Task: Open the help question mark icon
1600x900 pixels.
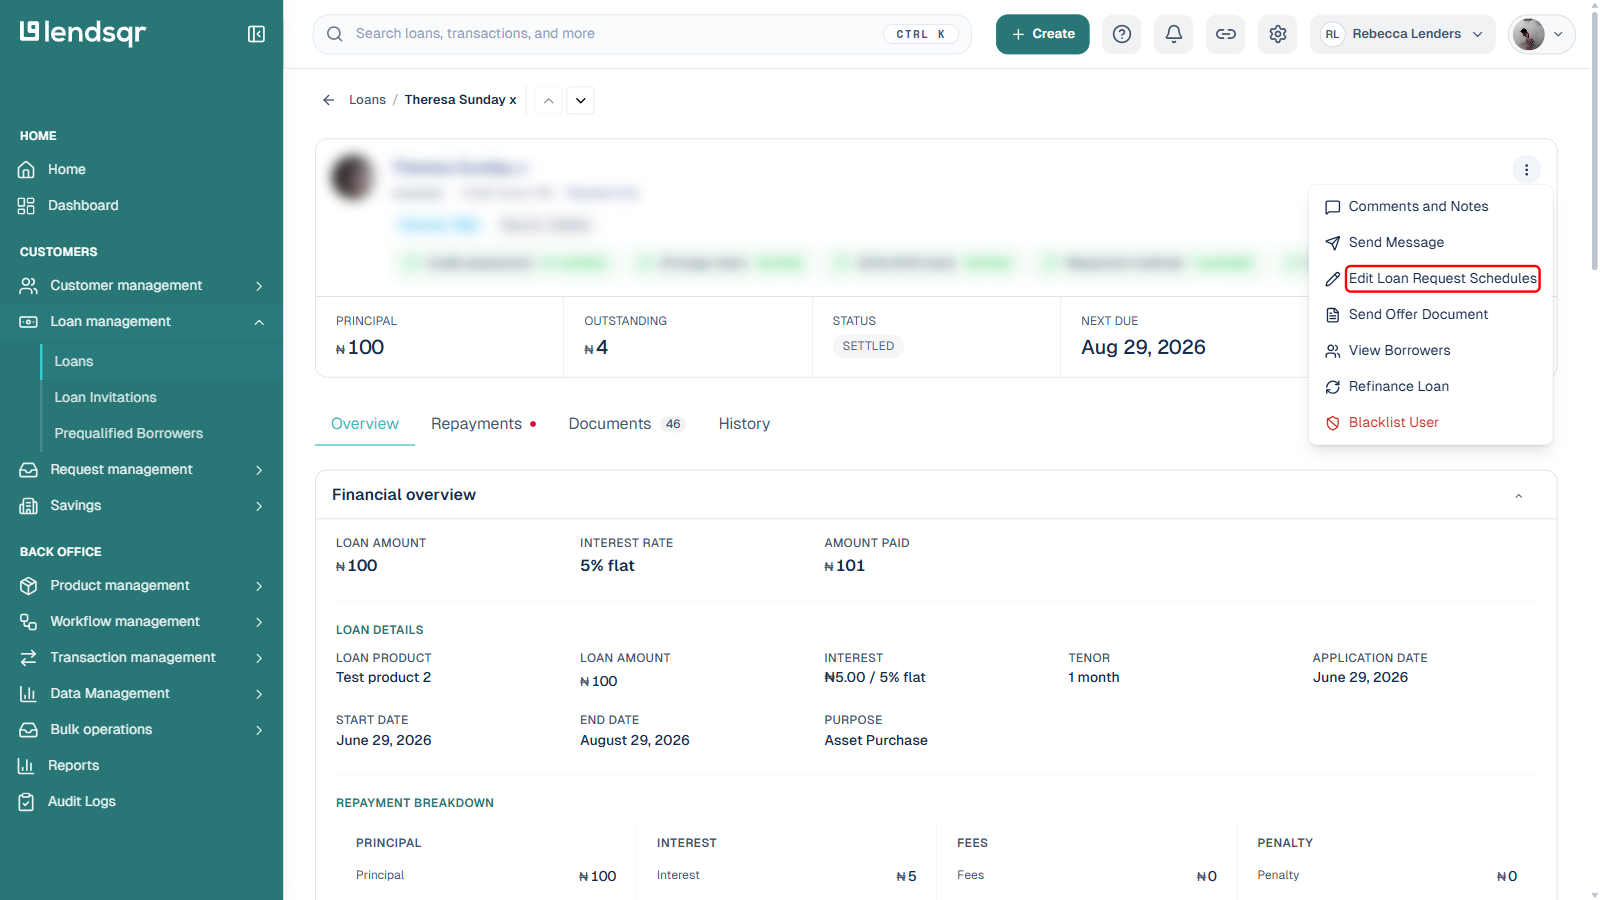Action: (1122, 34)
